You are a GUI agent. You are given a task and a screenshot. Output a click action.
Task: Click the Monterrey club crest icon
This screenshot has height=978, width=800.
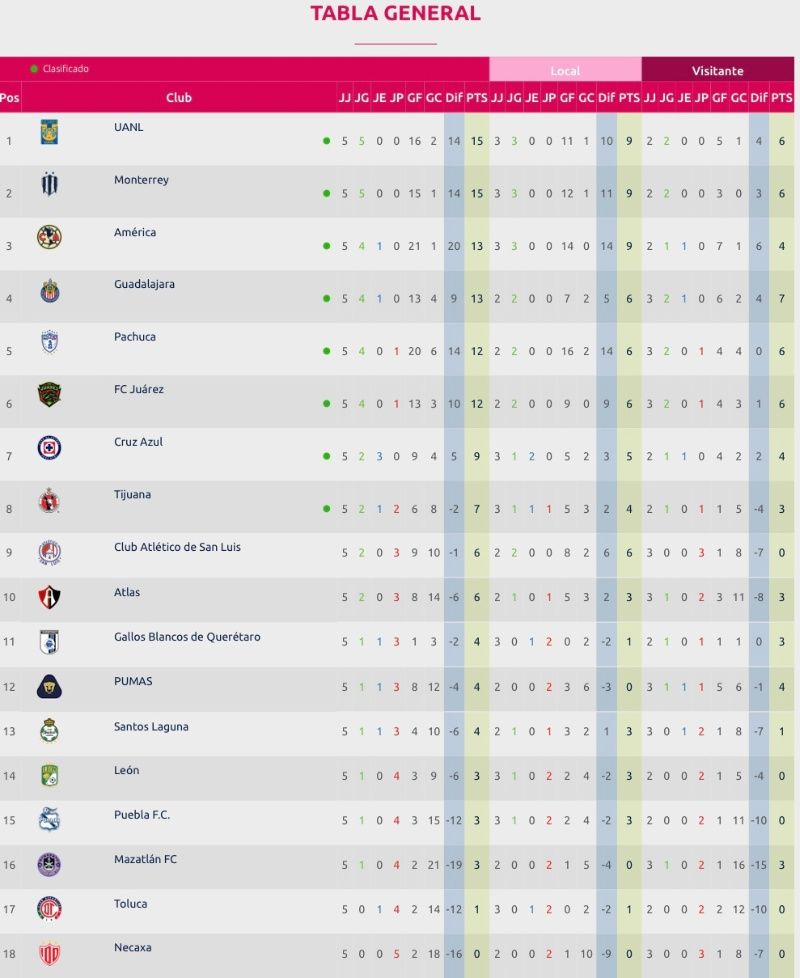click(x=49, y=185)
